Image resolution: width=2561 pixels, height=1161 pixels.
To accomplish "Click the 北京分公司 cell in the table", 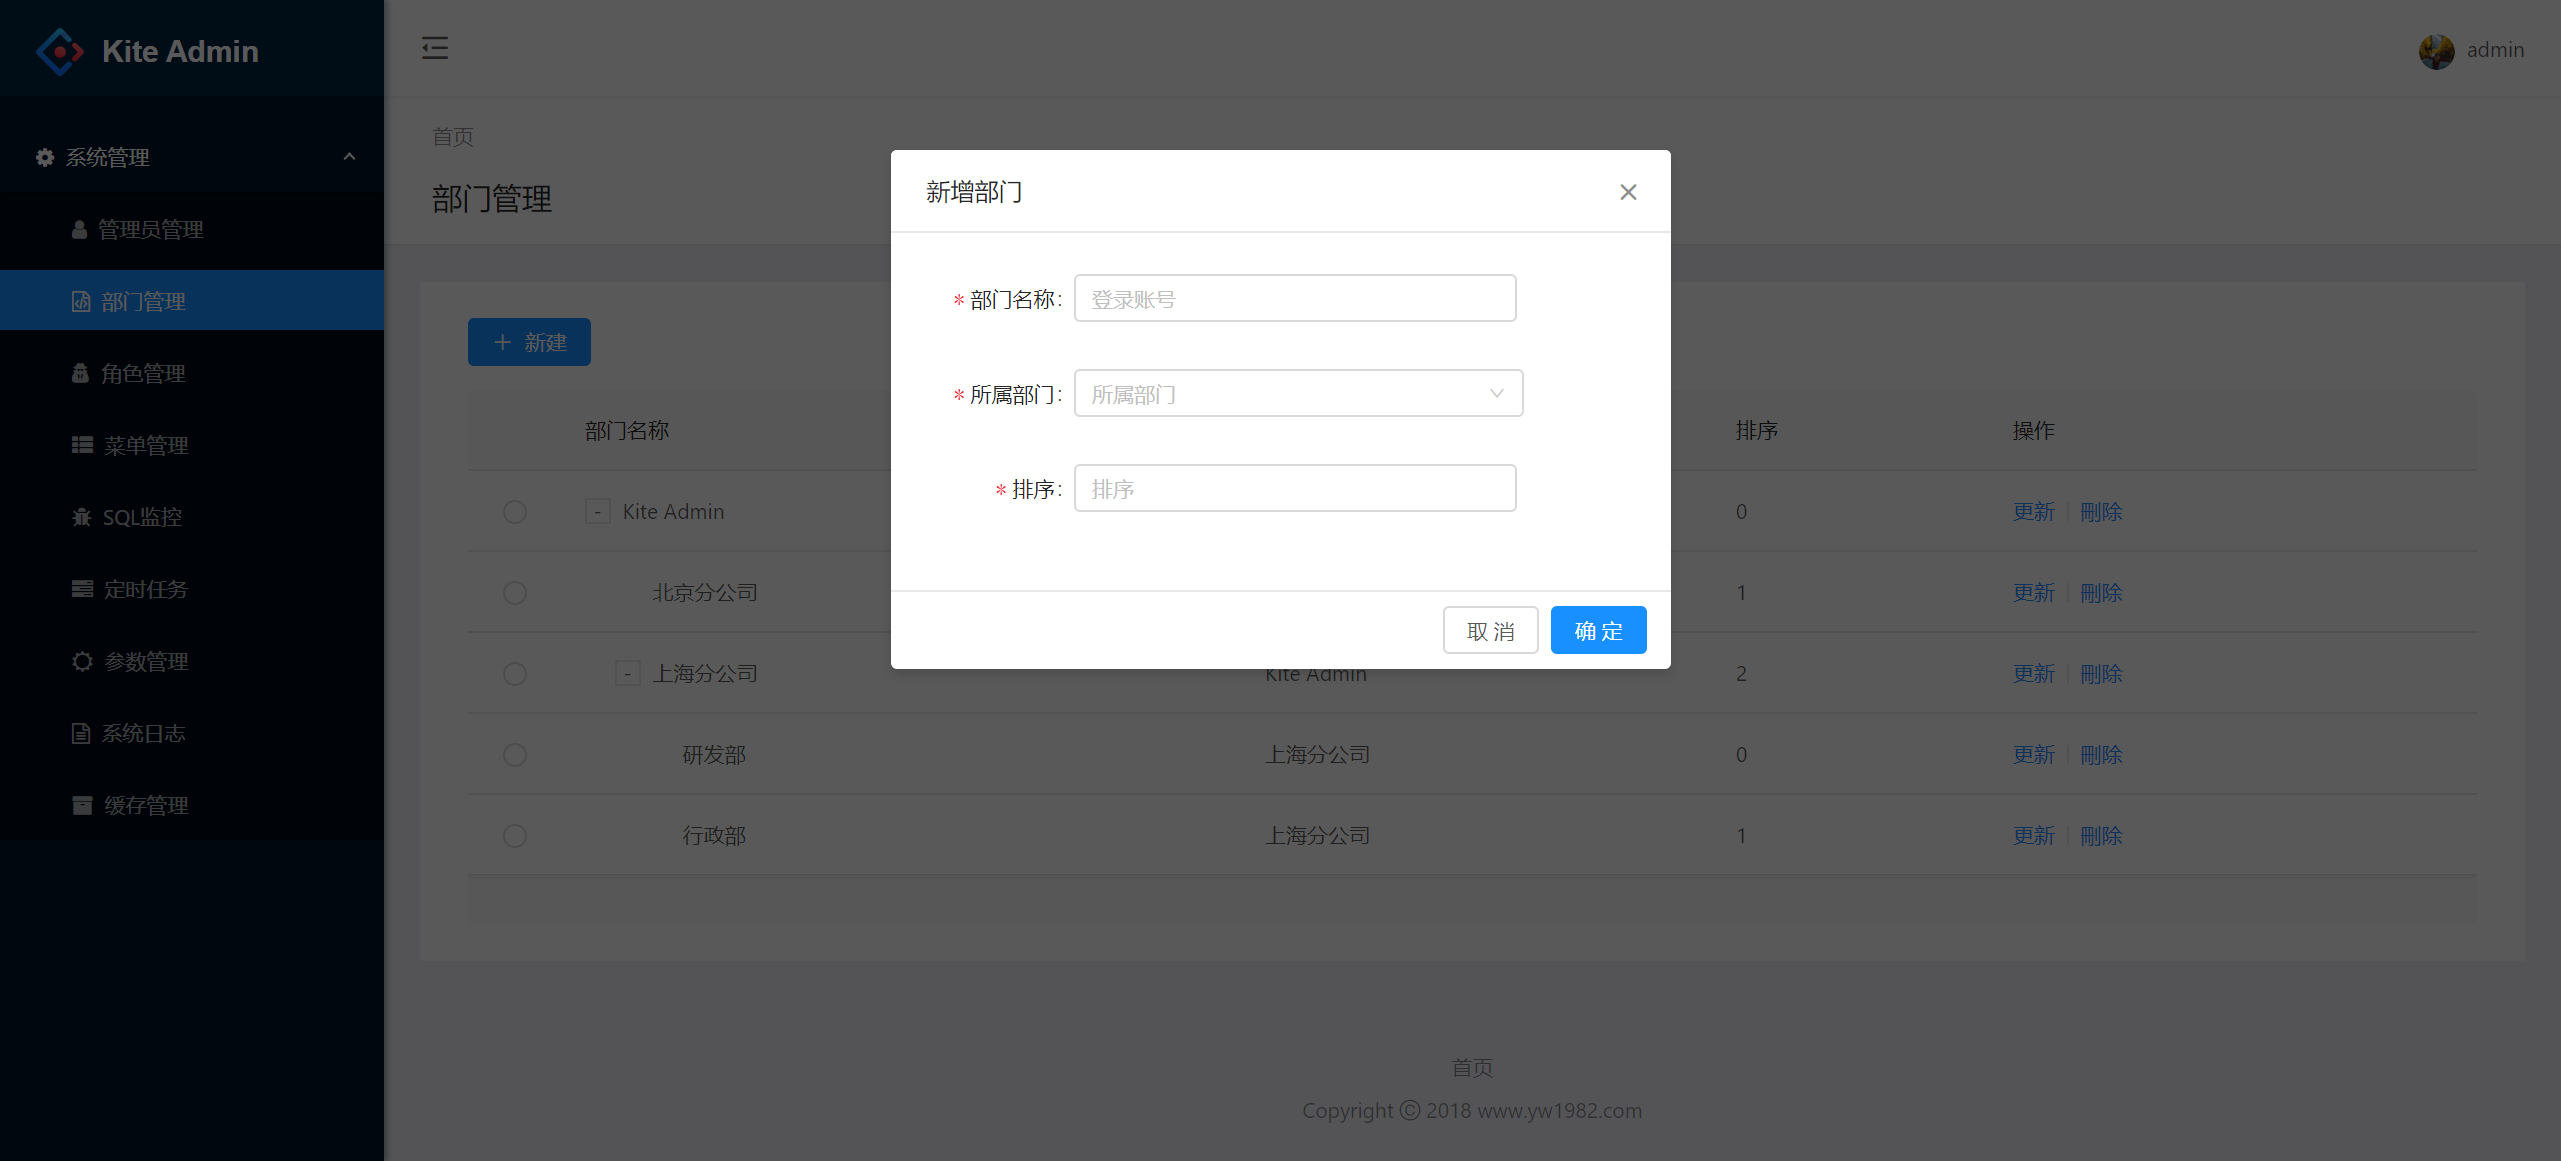I will click(705, 593).
